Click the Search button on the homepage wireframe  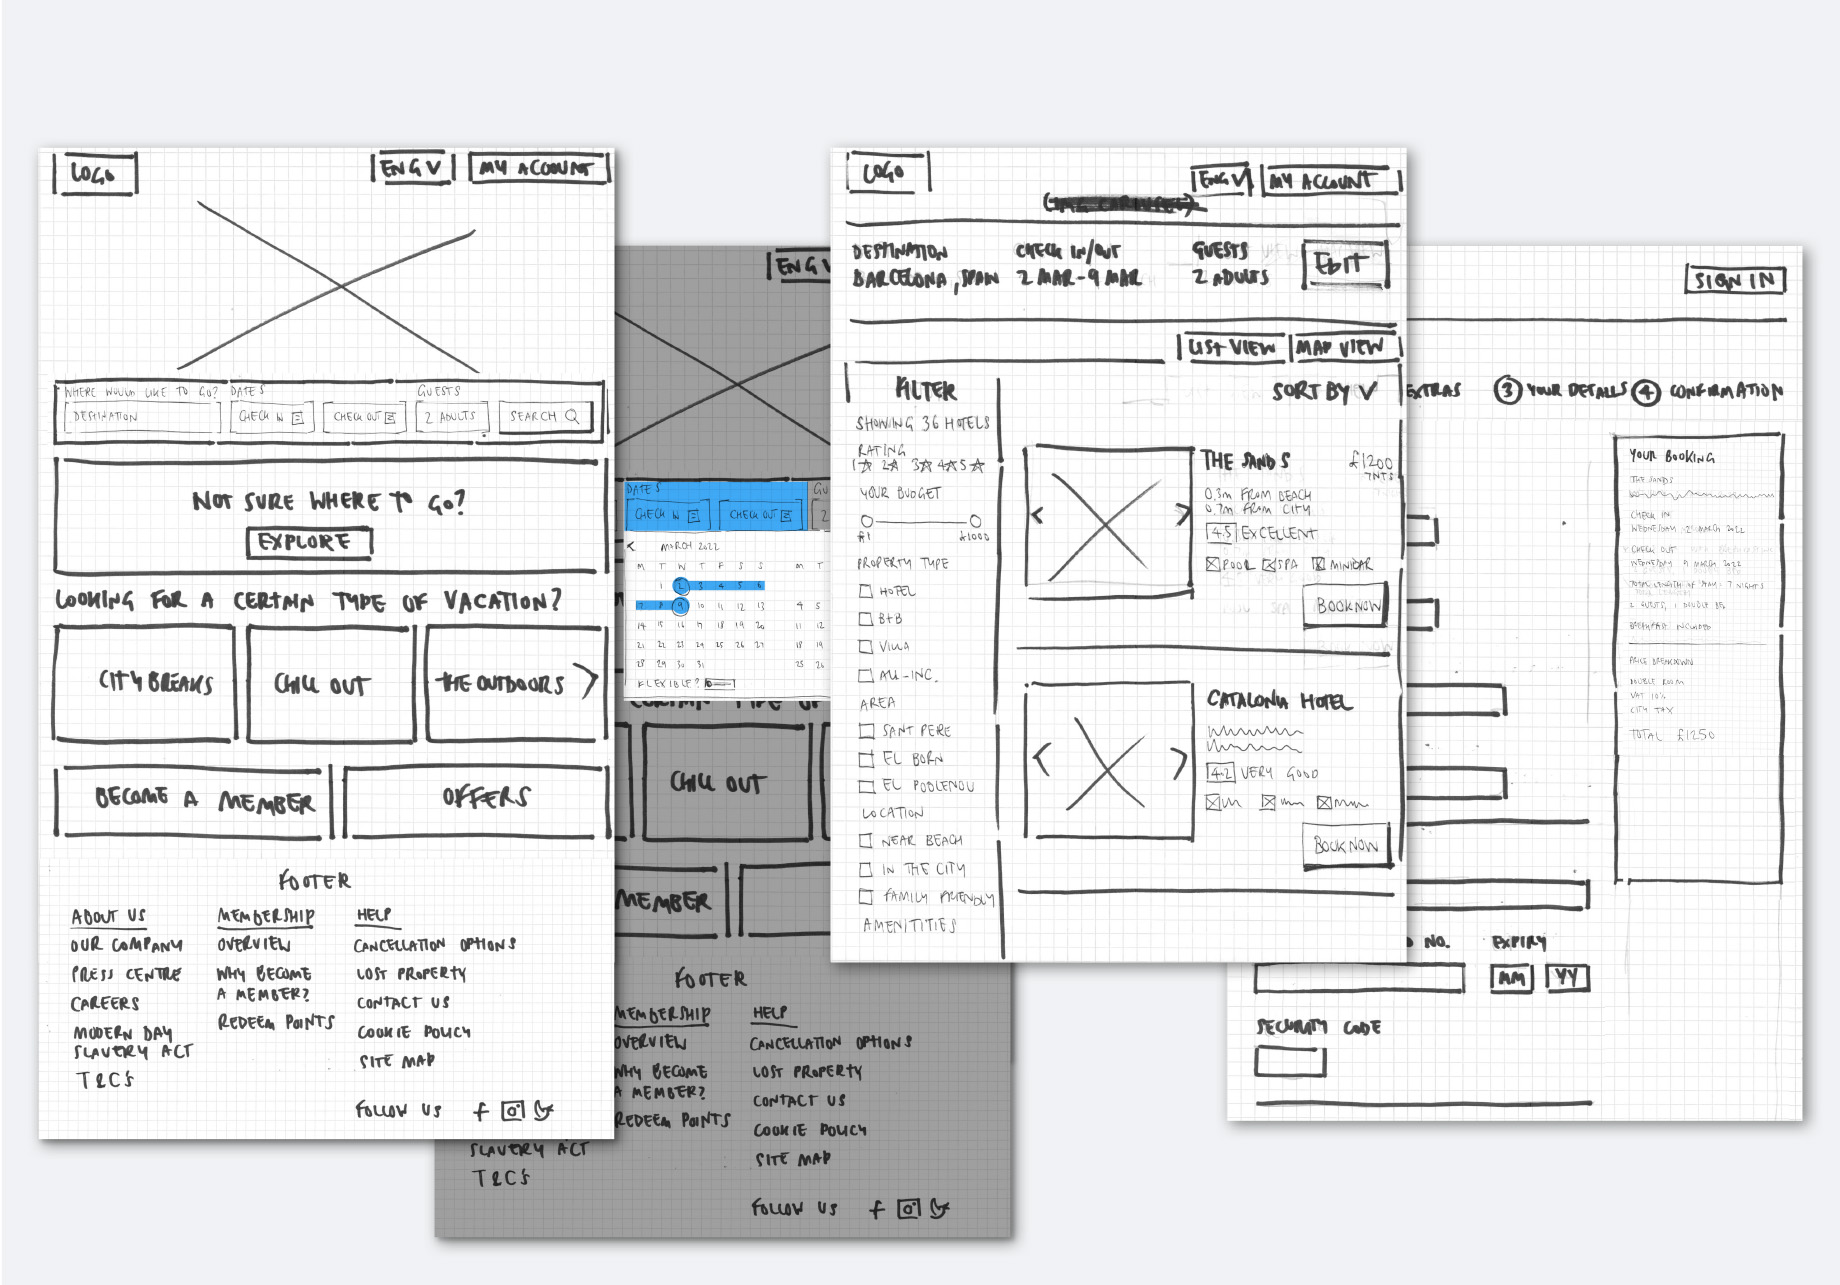coord(545,417)
